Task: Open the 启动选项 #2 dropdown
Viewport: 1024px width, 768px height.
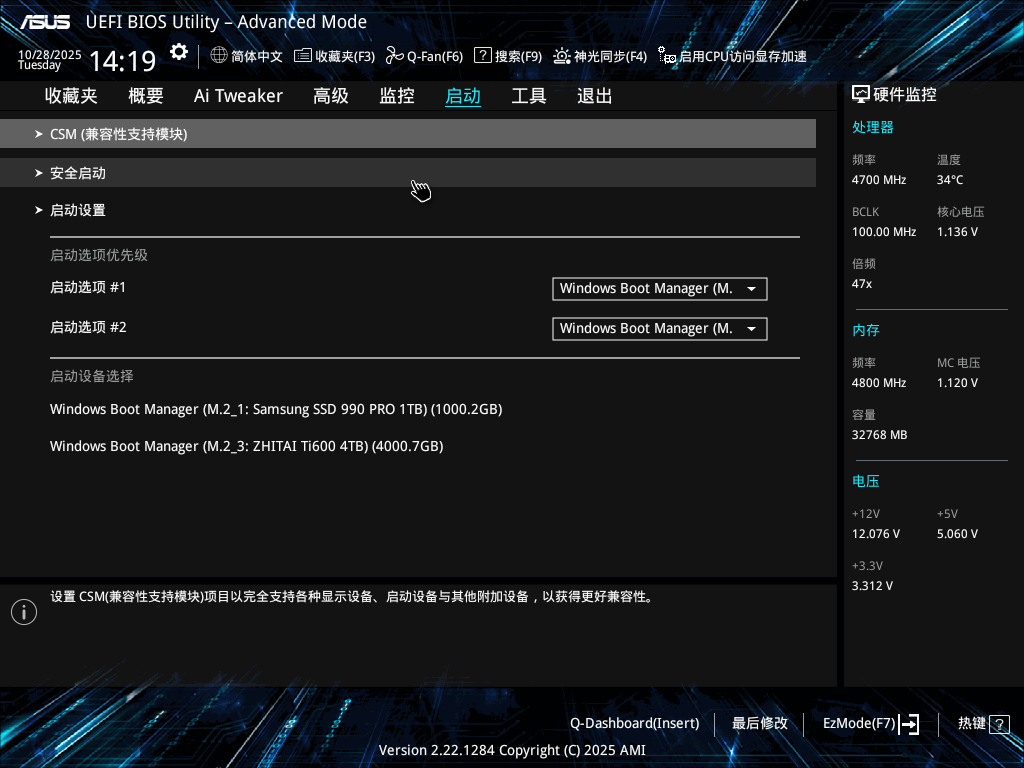Action: tap(659, 328)
